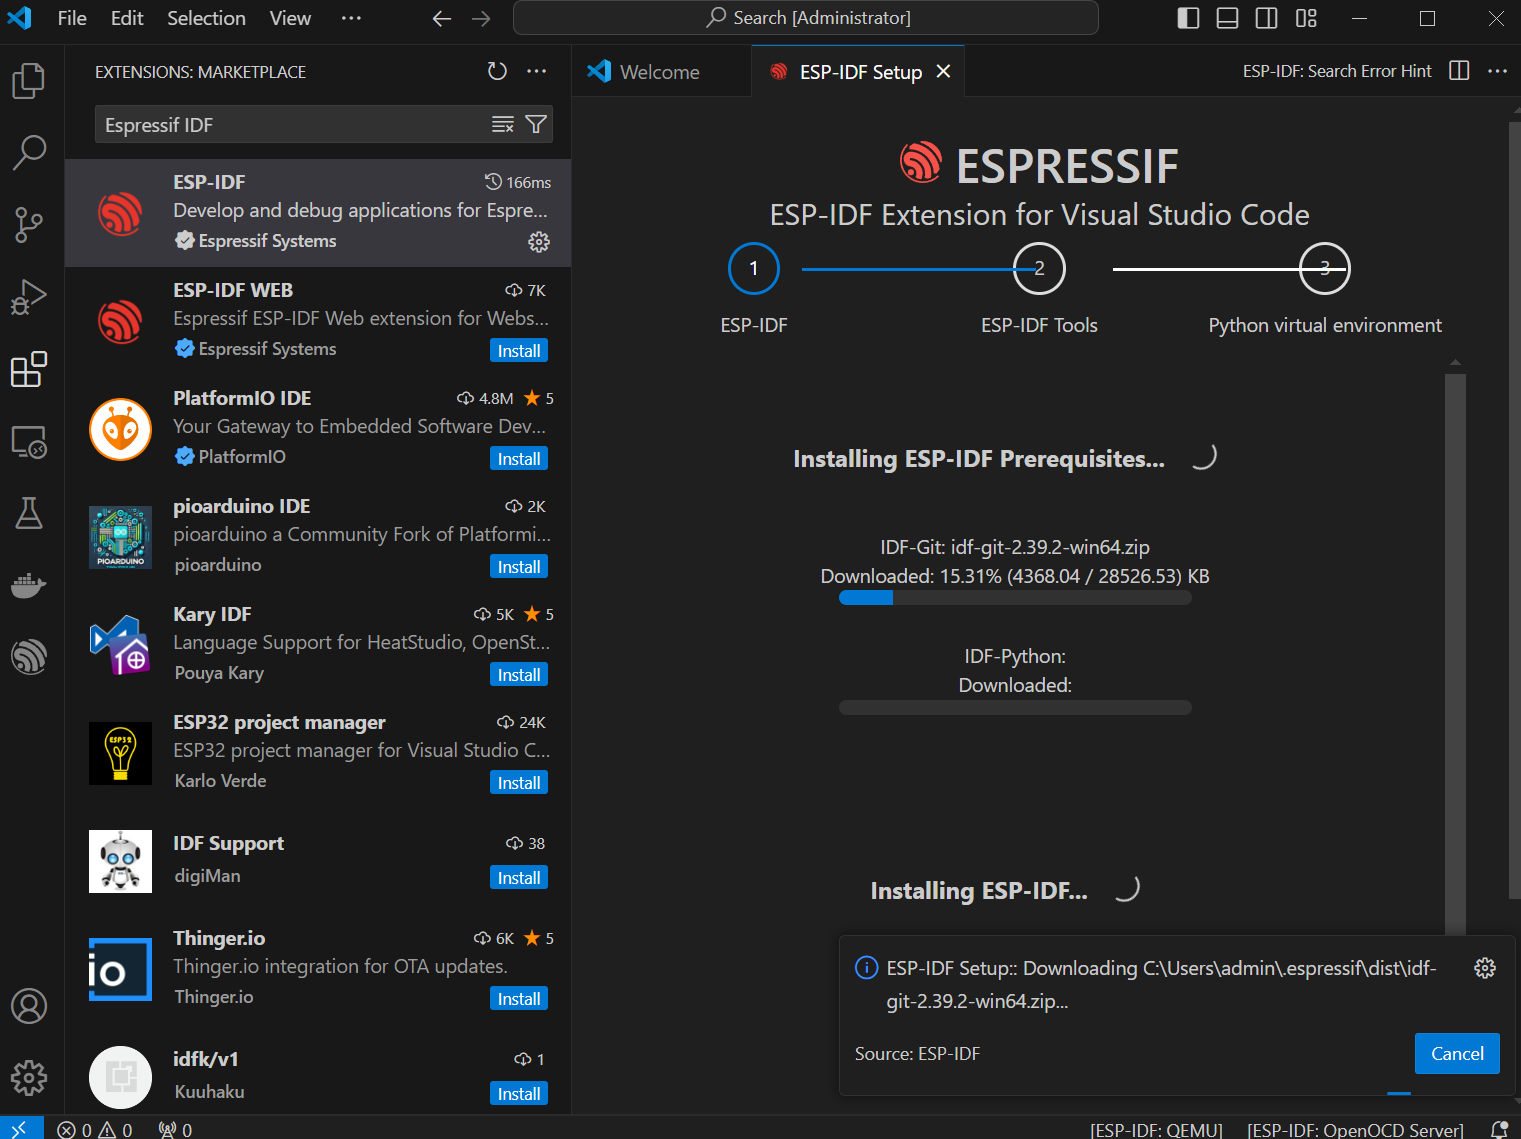Open Customize Layout menu
The image size is (1521, 1139).
1306,18
